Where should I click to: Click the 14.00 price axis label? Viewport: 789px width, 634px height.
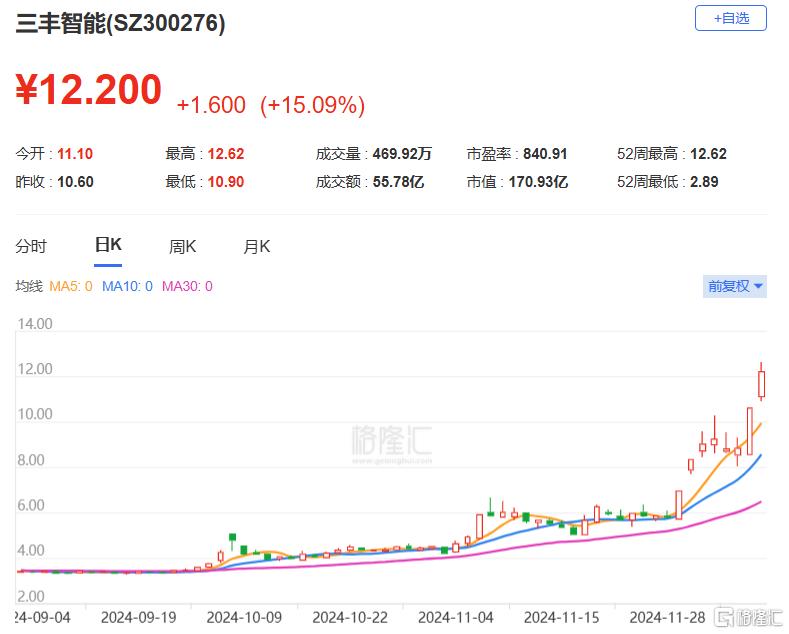[35, 324]
